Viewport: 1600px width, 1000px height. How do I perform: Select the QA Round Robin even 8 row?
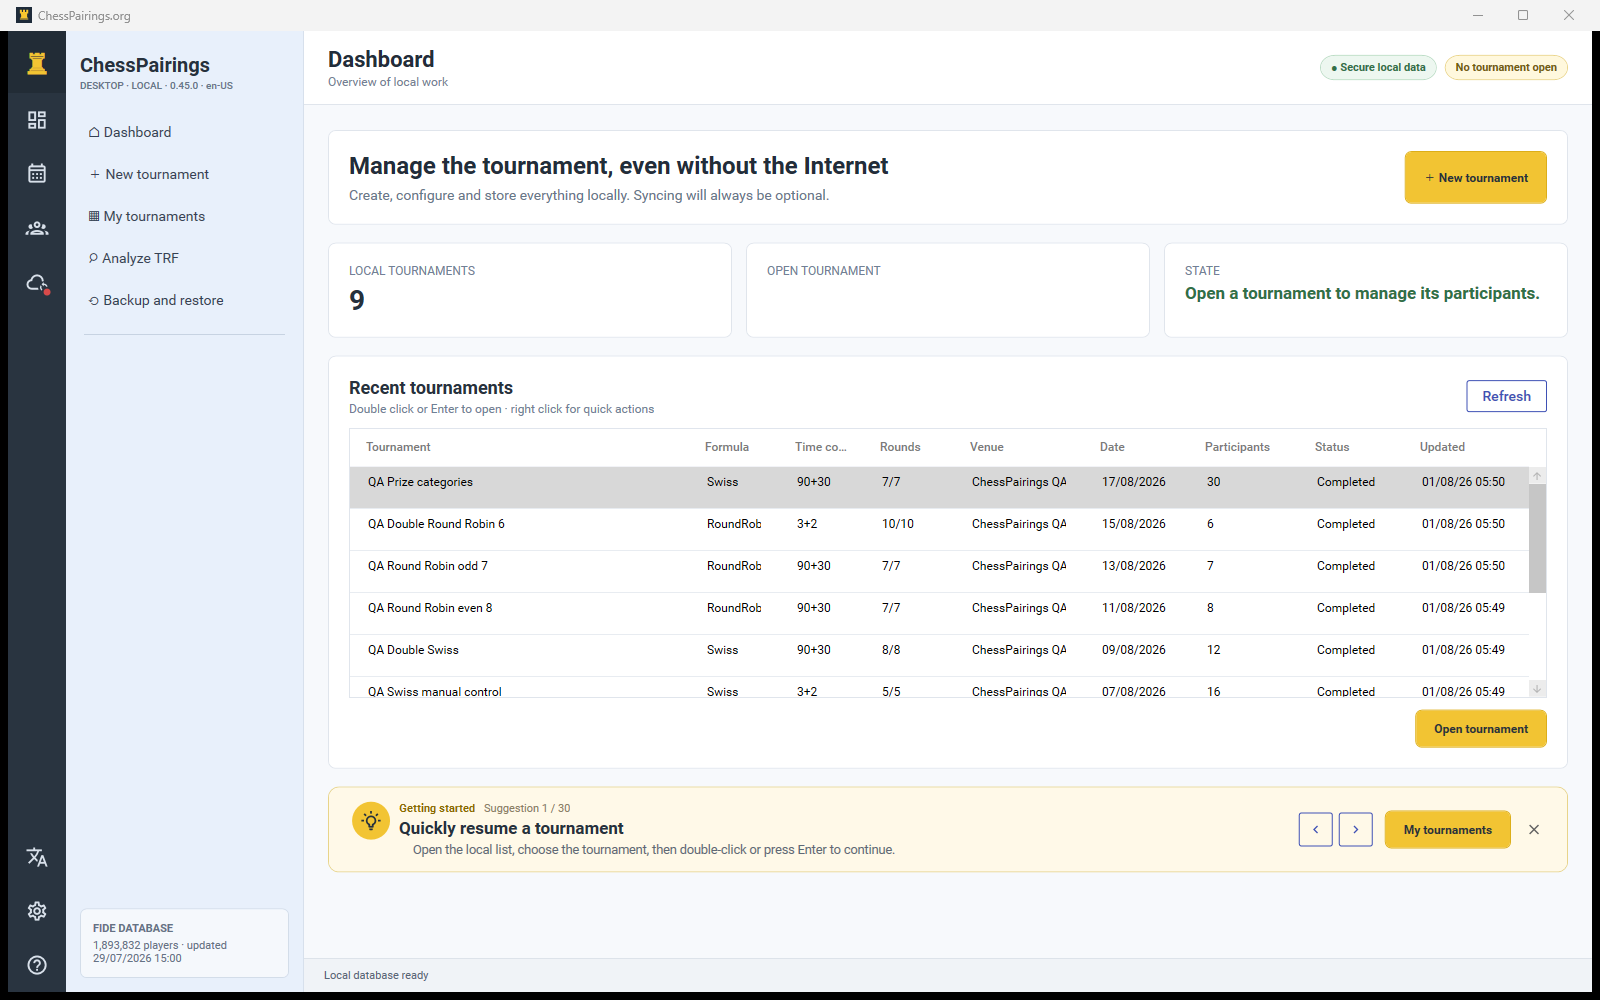pos(939,613)
